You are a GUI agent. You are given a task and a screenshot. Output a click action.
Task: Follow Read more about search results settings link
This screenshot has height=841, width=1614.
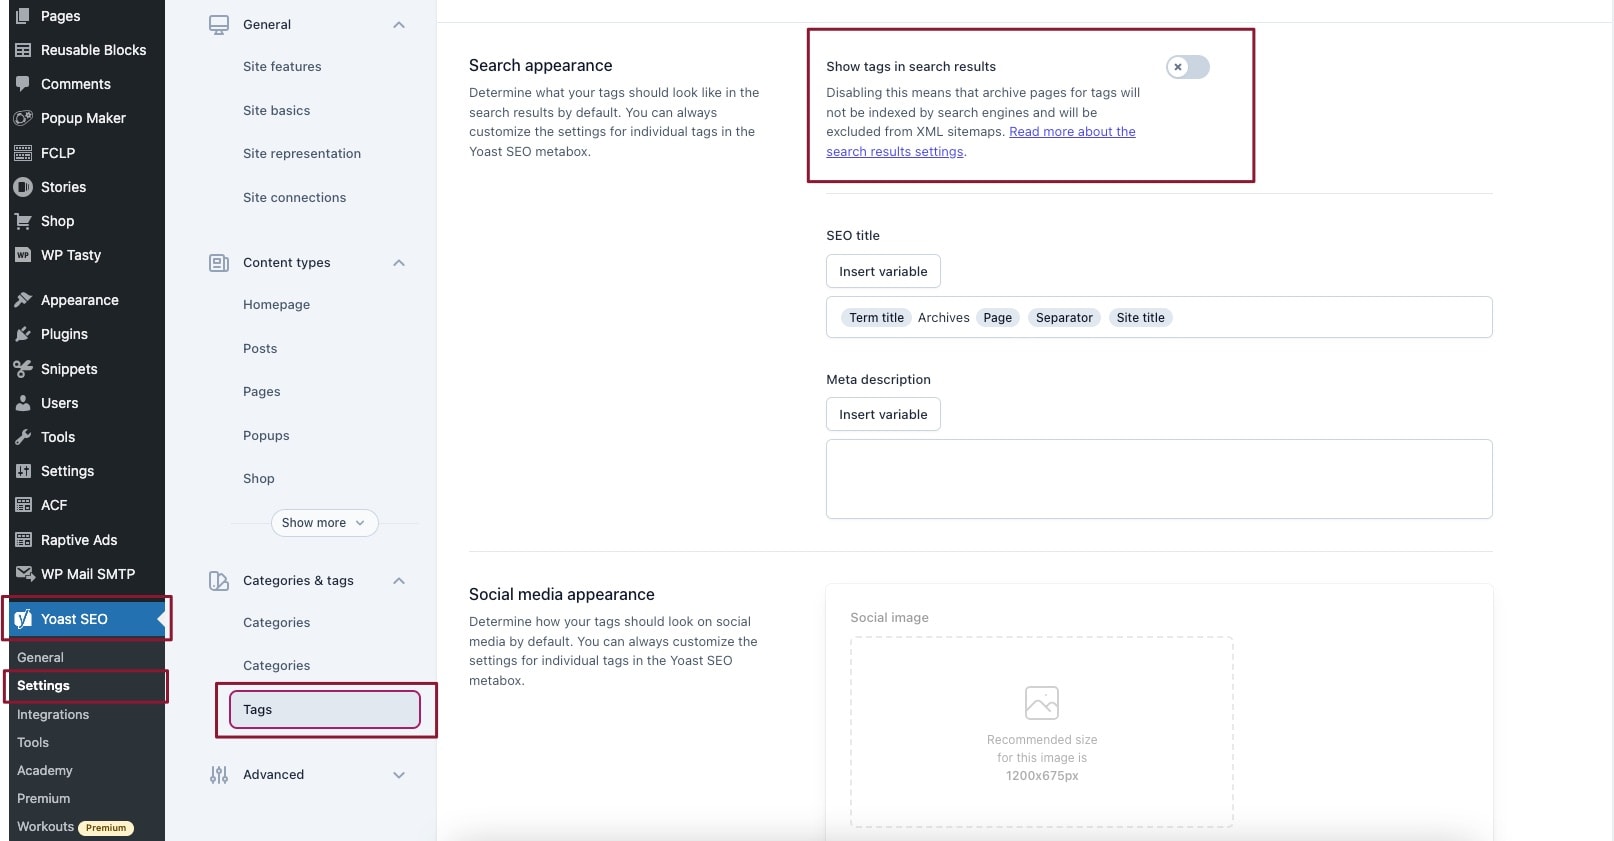tap(1072, 132)
